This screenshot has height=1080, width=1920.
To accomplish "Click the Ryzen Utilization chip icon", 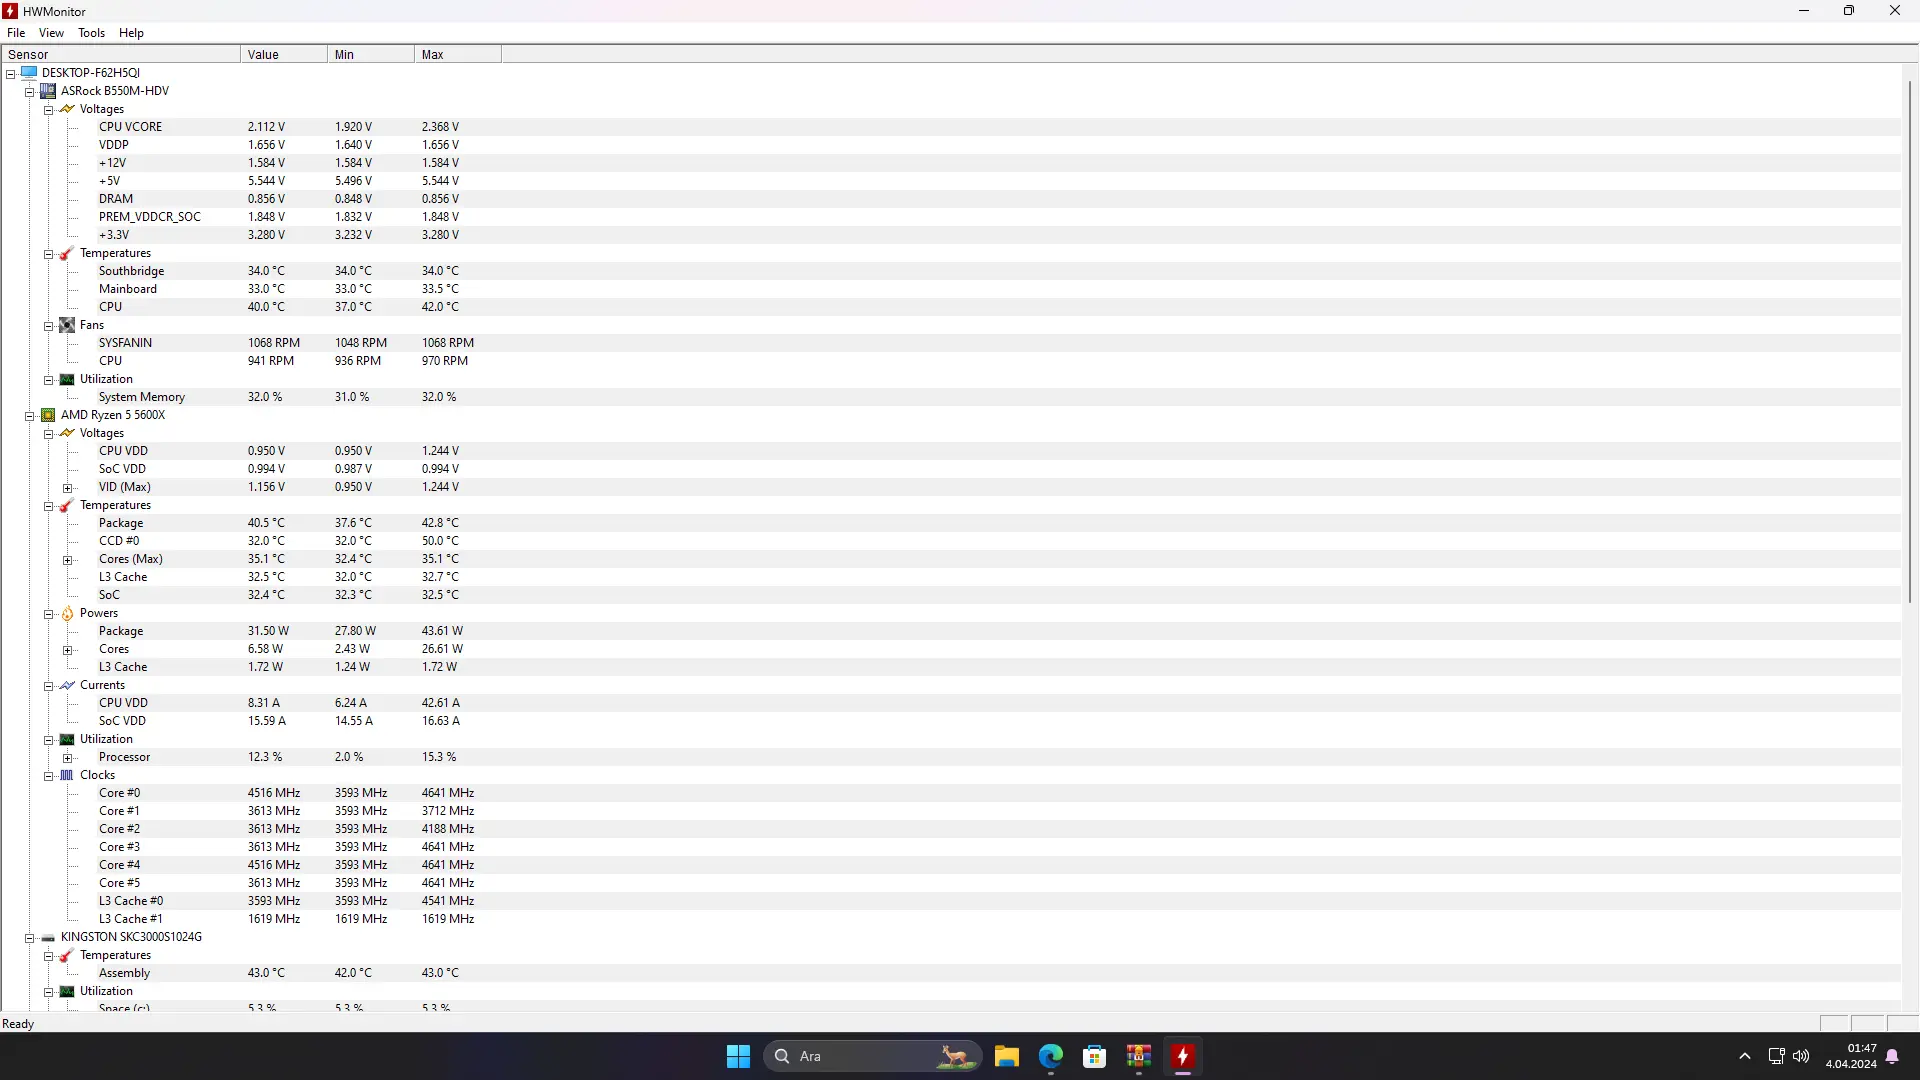I will point(67,739).
